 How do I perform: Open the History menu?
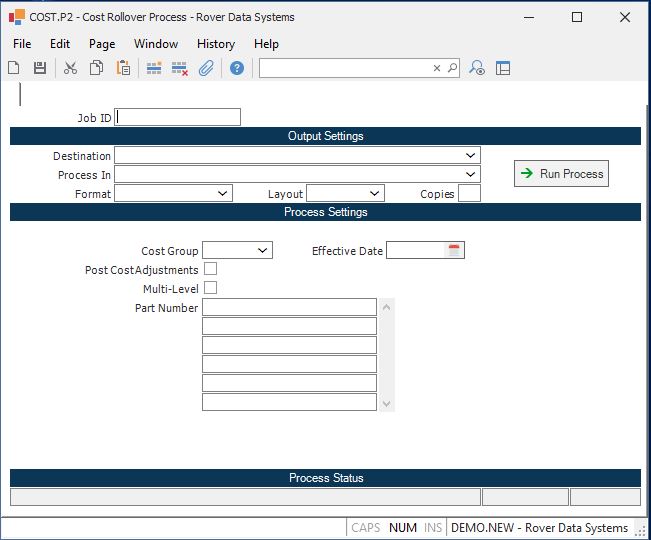coord(215,44)
